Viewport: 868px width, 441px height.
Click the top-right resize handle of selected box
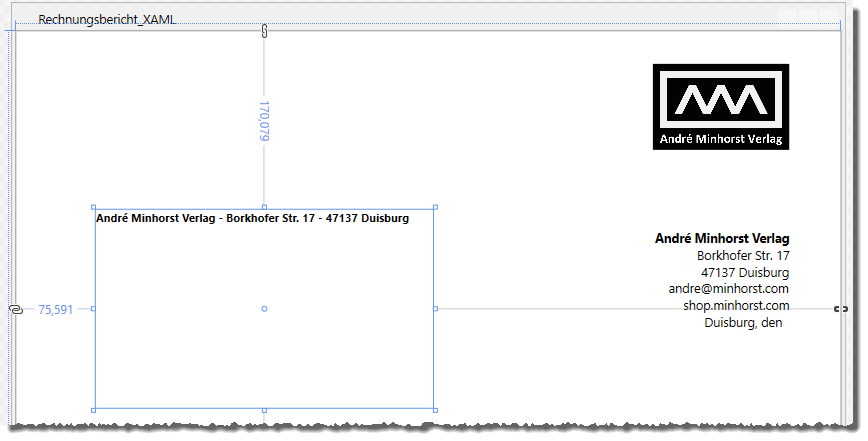point(435,208)
